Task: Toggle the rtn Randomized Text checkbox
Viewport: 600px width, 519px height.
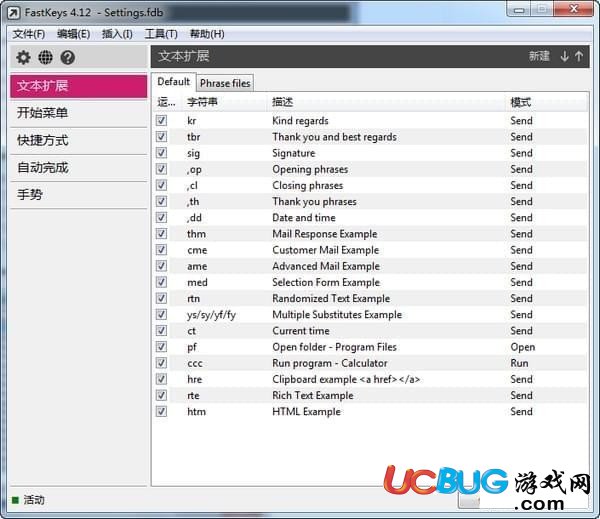Action: pos(161,298)
